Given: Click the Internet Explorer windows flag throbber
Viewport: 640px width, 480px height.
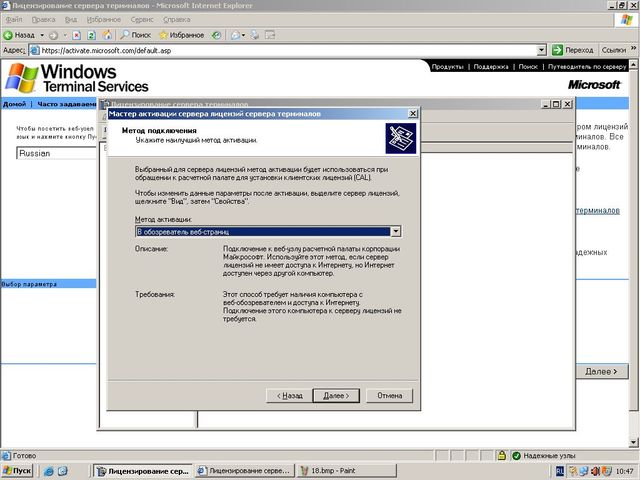Looking at the screenshot, I should pyautogui.click(x=626, y=20).
